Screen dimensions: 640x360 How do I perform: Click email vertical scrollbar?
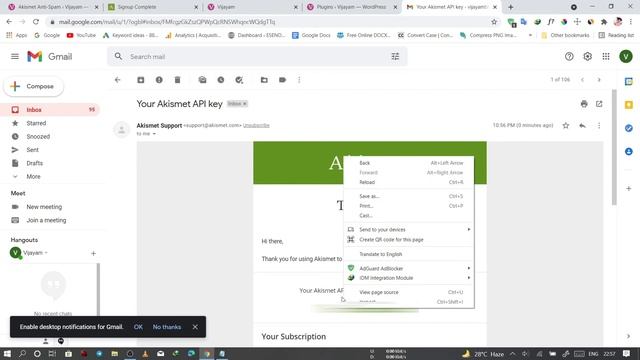(614, 147)
